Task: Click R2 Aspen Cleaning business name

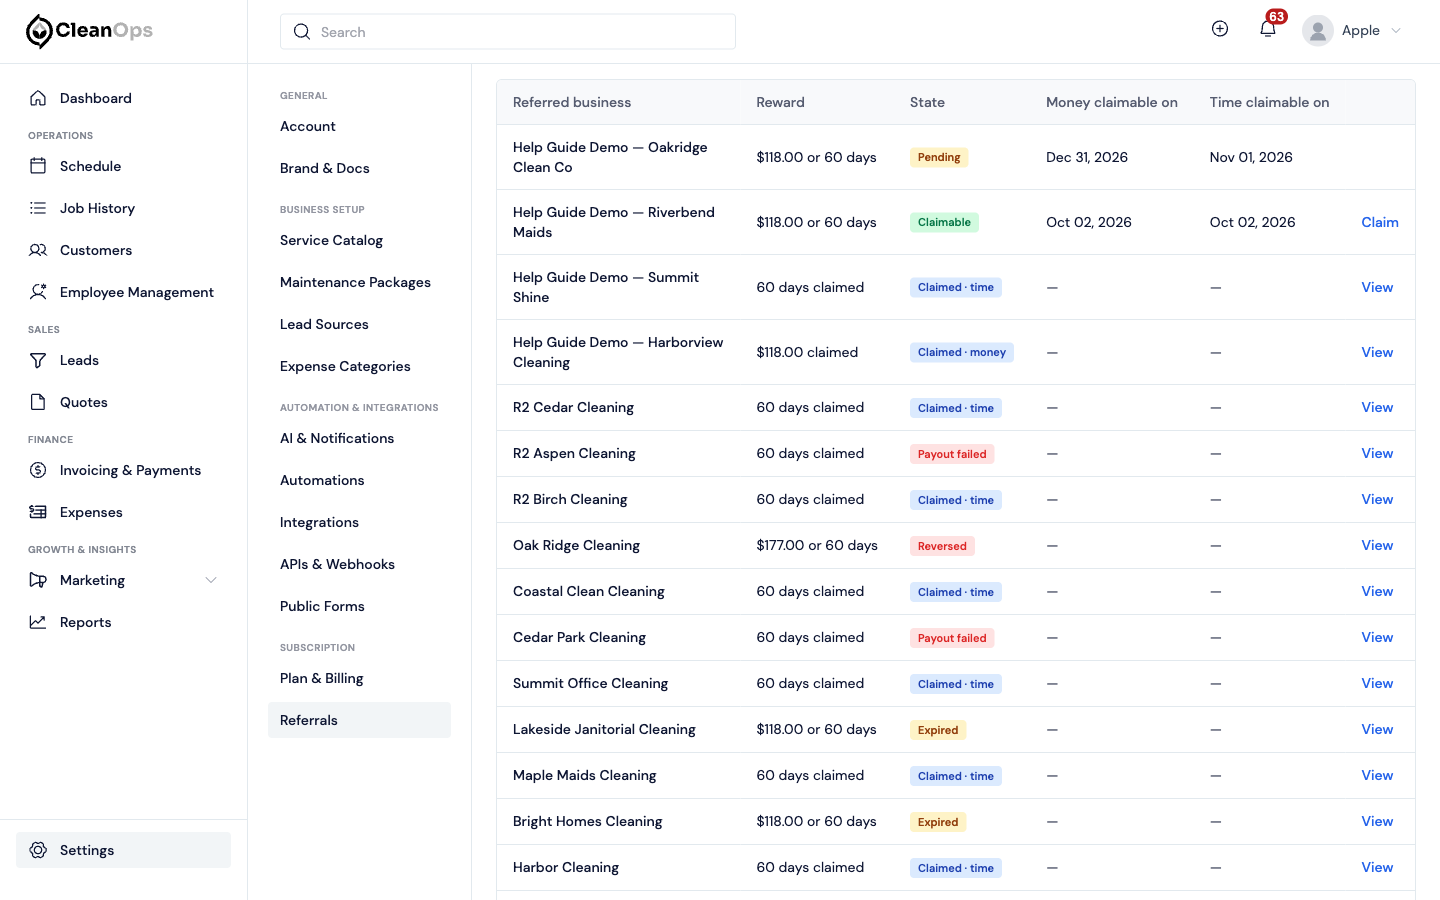Action: click(x=574, y=453)
